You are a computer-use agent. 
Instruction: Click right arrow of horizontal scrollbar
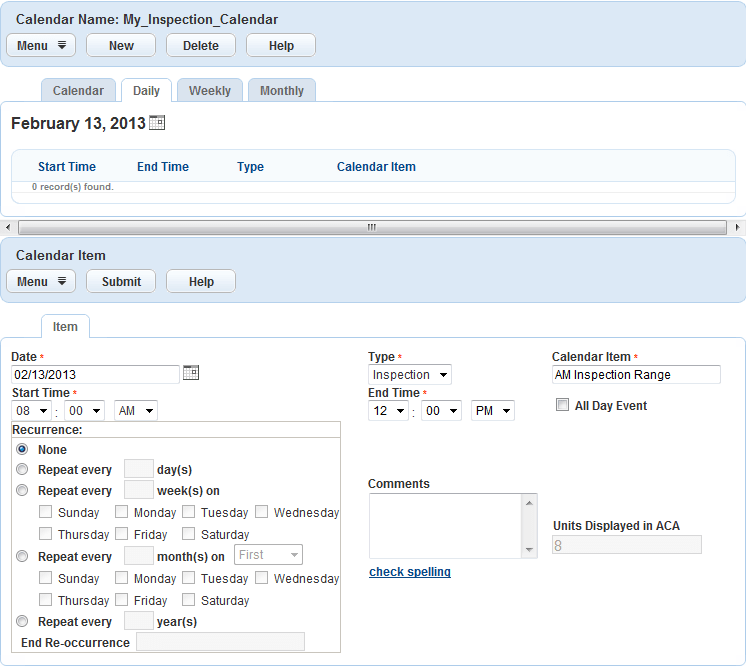pyautogui.click(x=738, y=228)
